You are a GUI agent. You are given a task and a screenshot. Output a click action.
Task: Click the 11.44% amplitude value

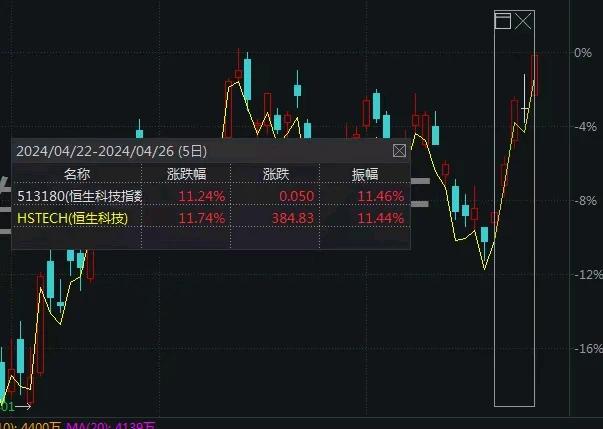381,218
